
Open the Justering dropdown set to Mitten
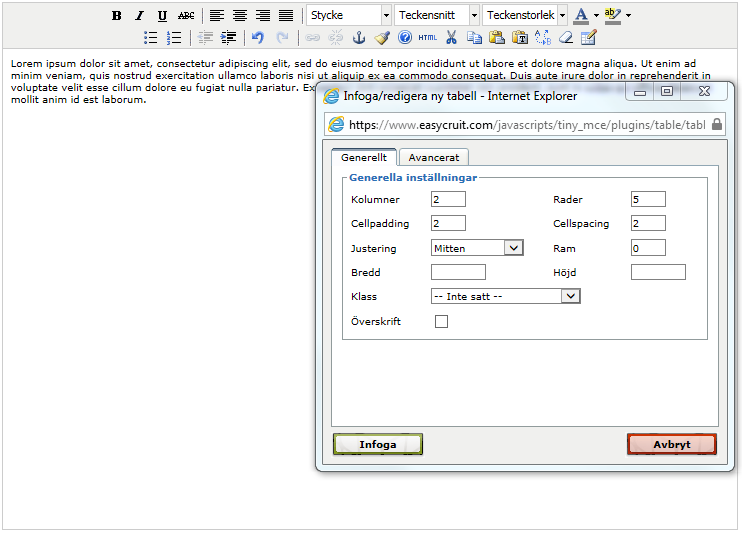click(x=477, y=248)
